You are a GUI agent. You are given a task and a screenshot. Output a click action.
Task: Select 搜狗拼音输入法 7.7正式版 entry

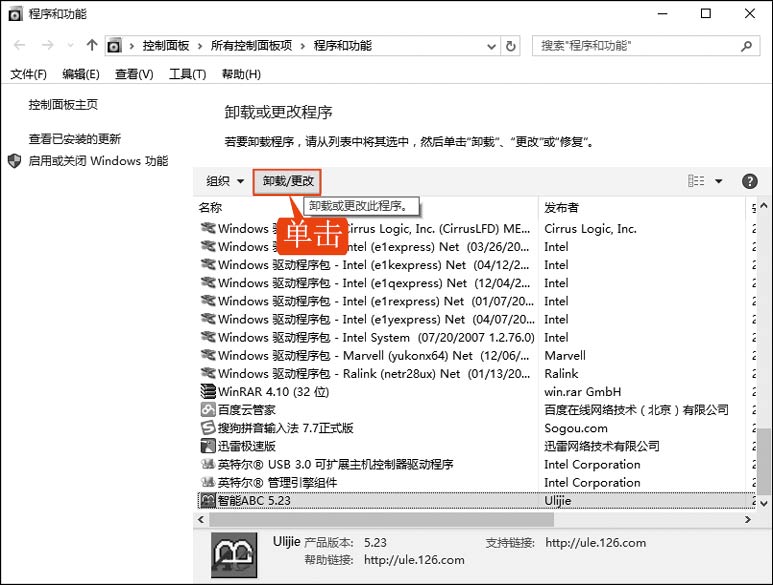tap(286, 428)
